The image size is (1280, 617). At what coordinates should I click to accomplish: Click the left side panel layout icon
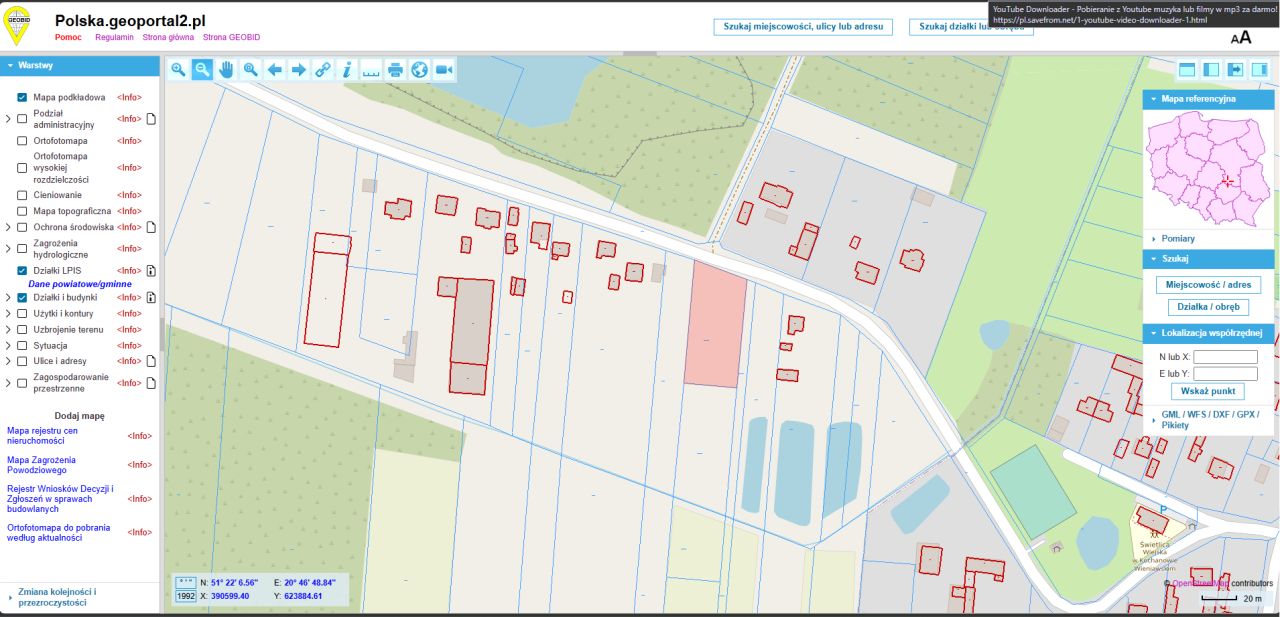[1211, 69]
